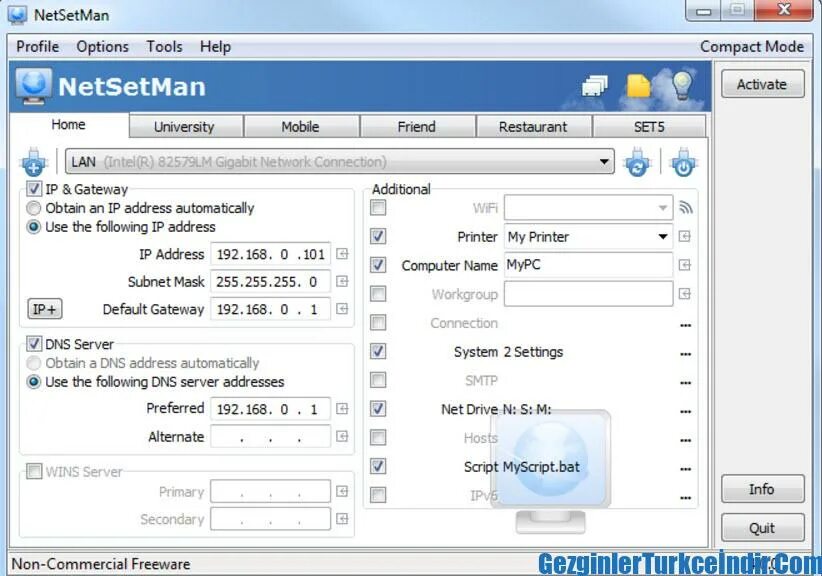Switch to the Friend tab
The width and height of the screenshot is (822, 576).
[417, 127]
